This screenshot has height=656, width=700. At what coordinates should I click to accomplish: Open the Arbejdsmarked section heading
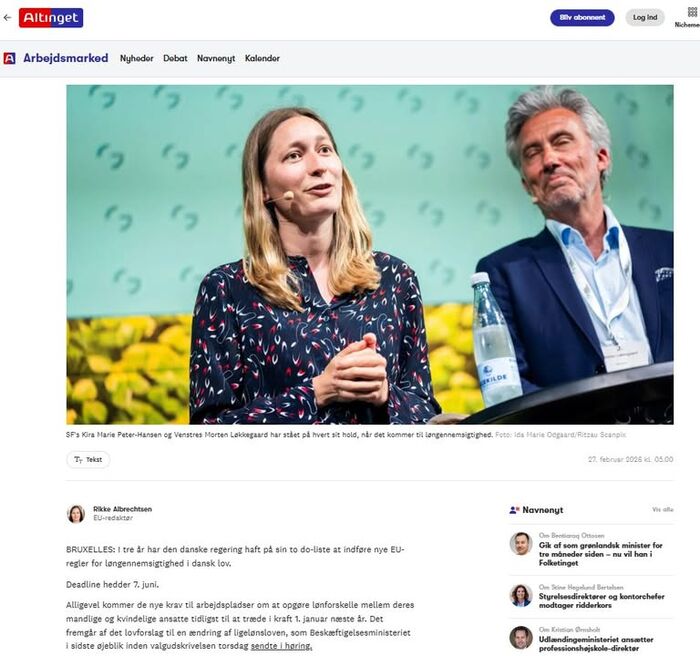pyautogui.click(x=66, y=58)
